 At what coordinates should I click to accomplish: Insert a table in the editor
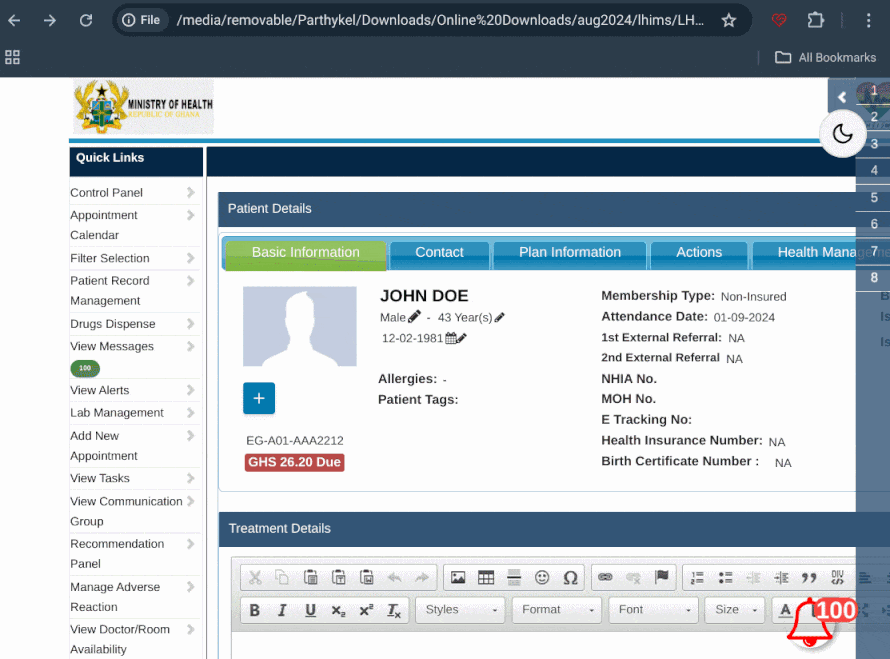[x=486, y=577]
